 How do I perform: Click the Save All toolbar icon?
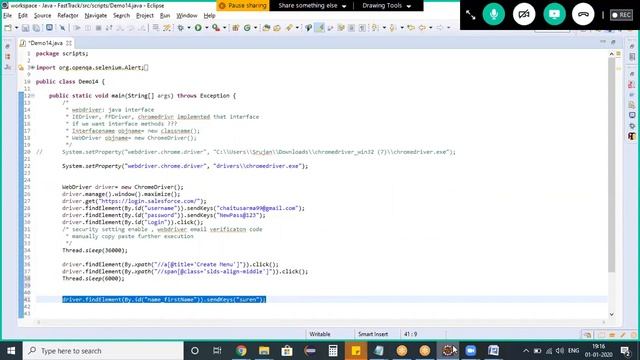(36, 28)
